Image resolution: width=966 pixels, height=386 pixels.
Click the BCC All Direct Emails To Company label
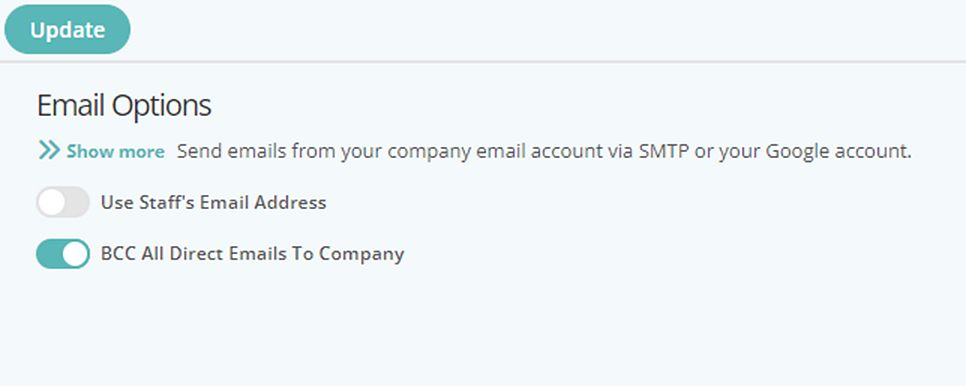click(253, 254)
